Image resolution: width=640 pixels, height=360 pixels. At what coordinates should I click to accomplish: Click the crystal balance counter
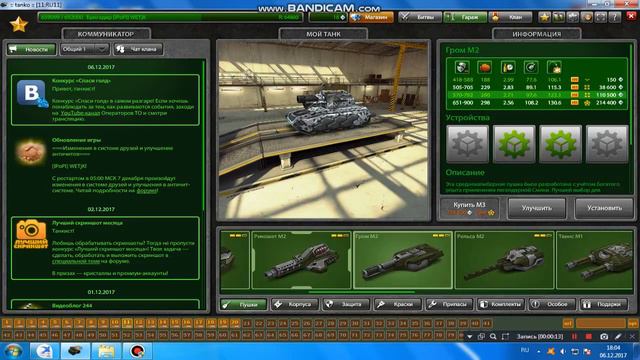328,17
